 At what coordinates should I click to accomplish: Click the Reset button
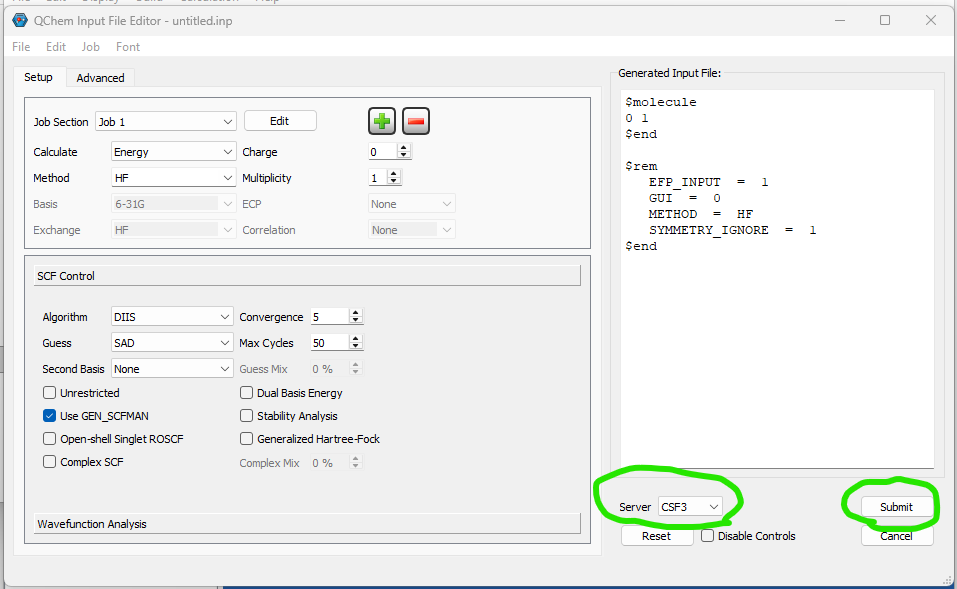tap(656, 536)
